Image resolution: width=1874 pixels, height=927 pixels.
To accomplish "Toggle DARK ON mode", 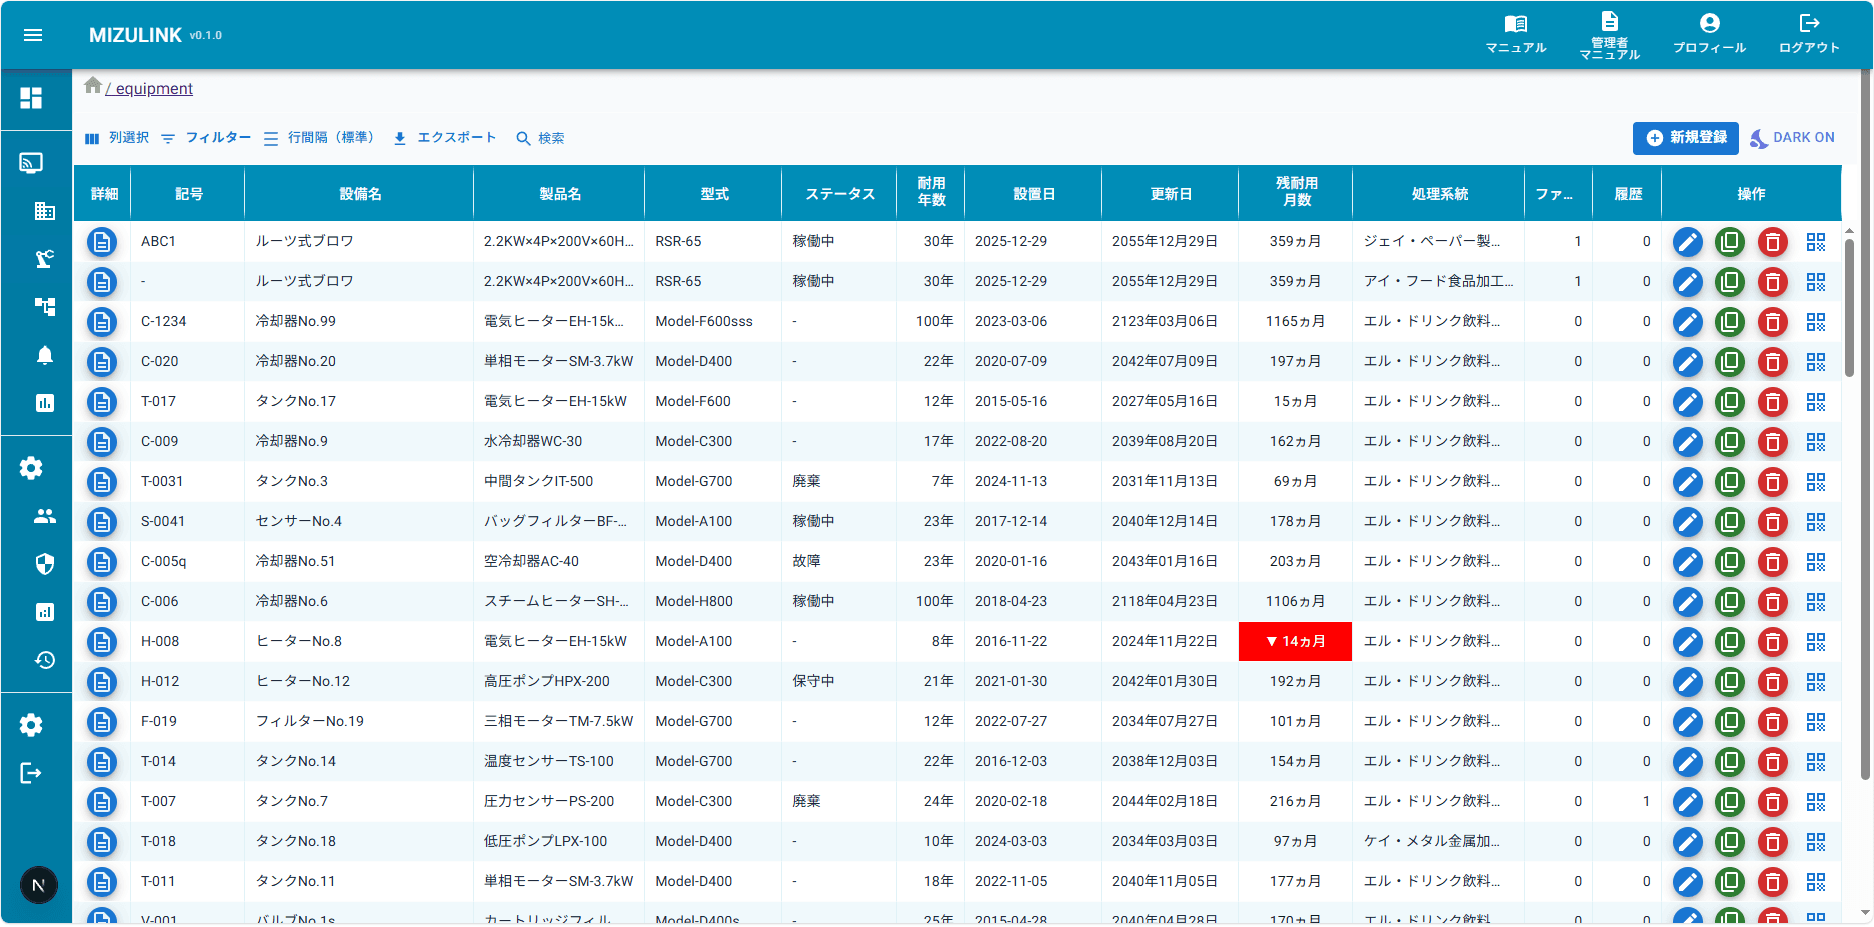I will [x=1792, y=138].
